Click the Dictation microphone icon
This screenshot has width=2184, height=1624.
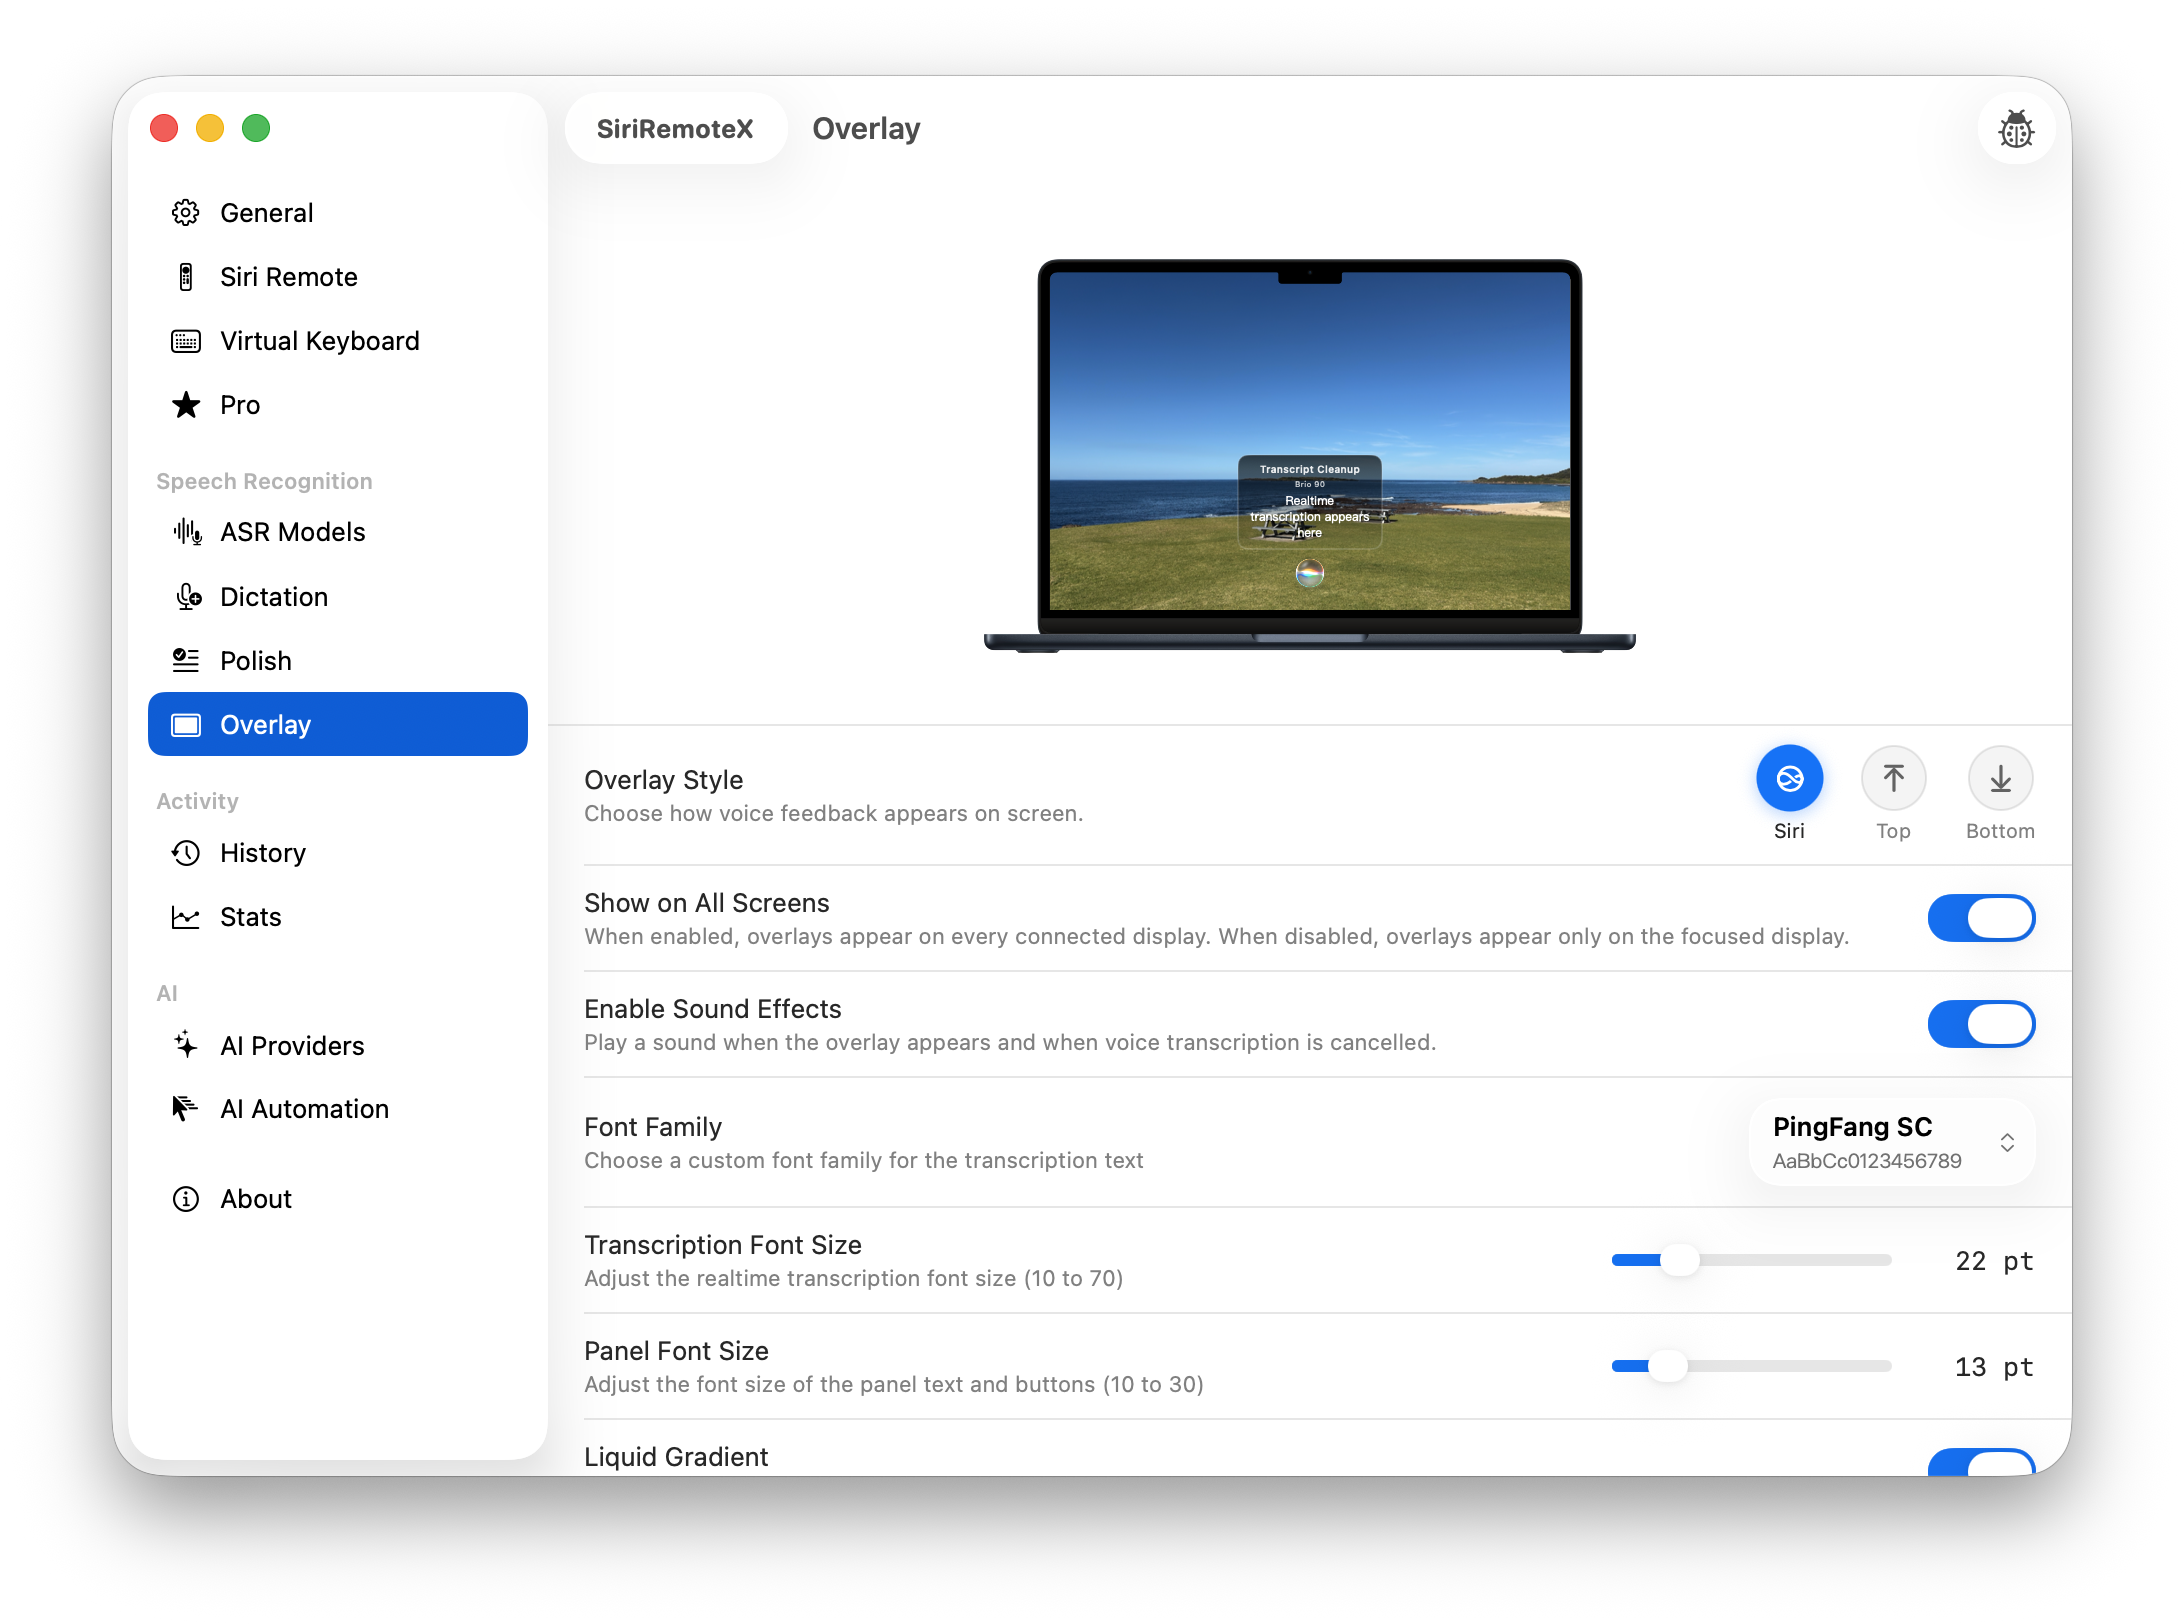(187, 597)
